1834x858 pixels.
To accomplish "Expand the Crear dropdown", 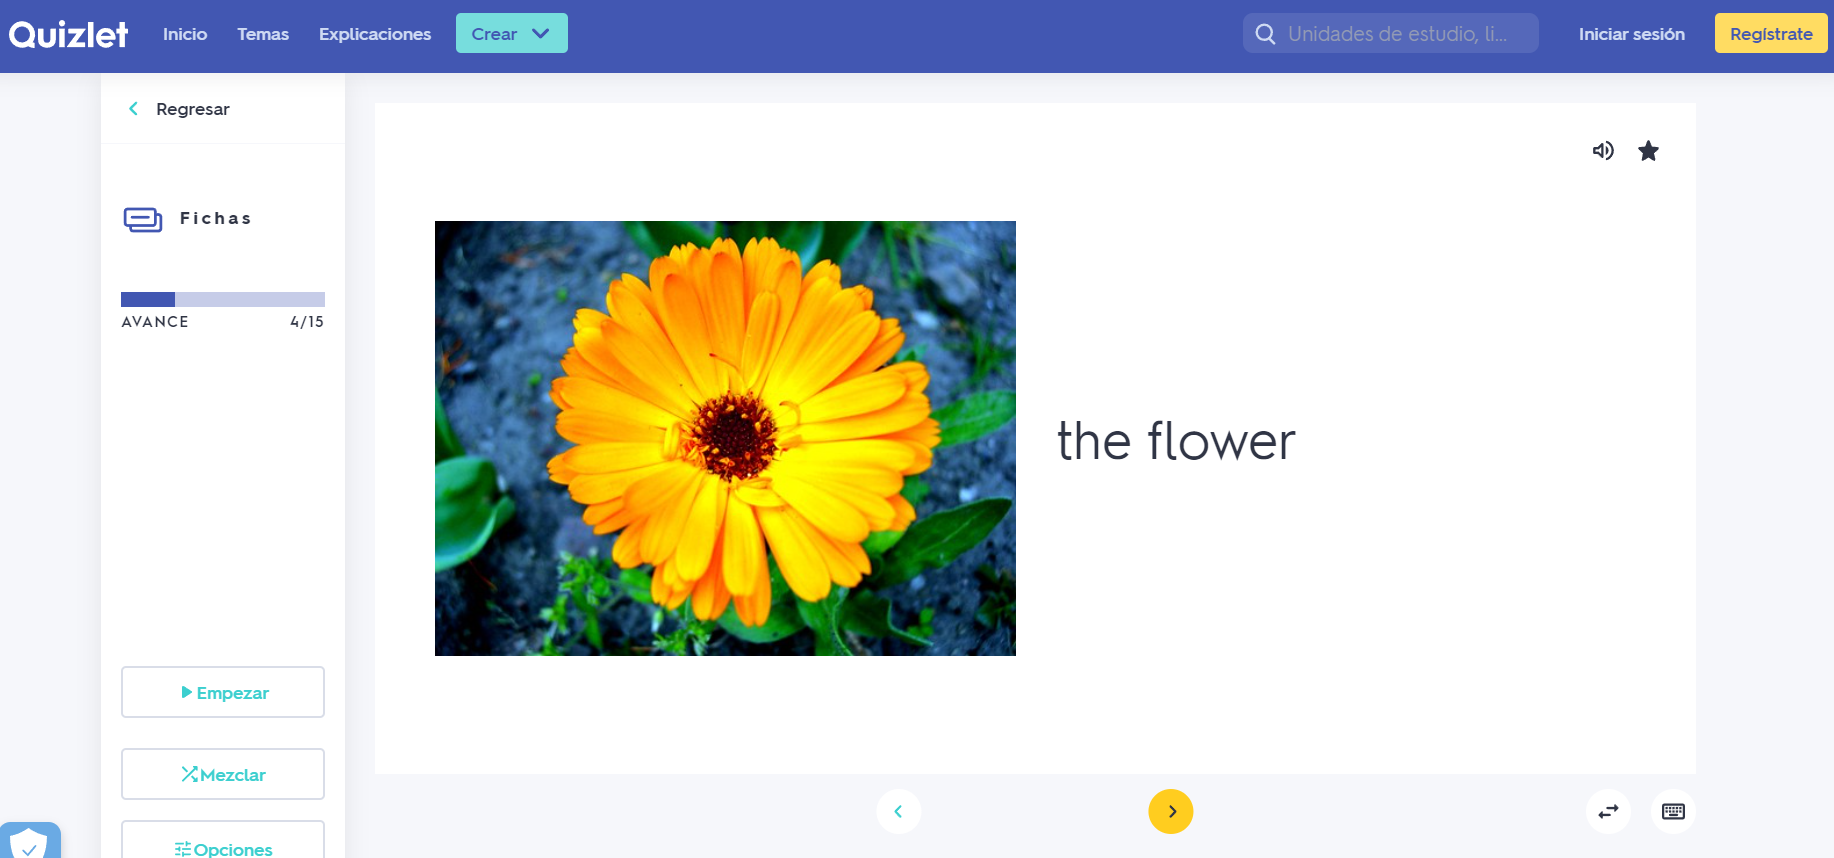I will tap(512, 33).
